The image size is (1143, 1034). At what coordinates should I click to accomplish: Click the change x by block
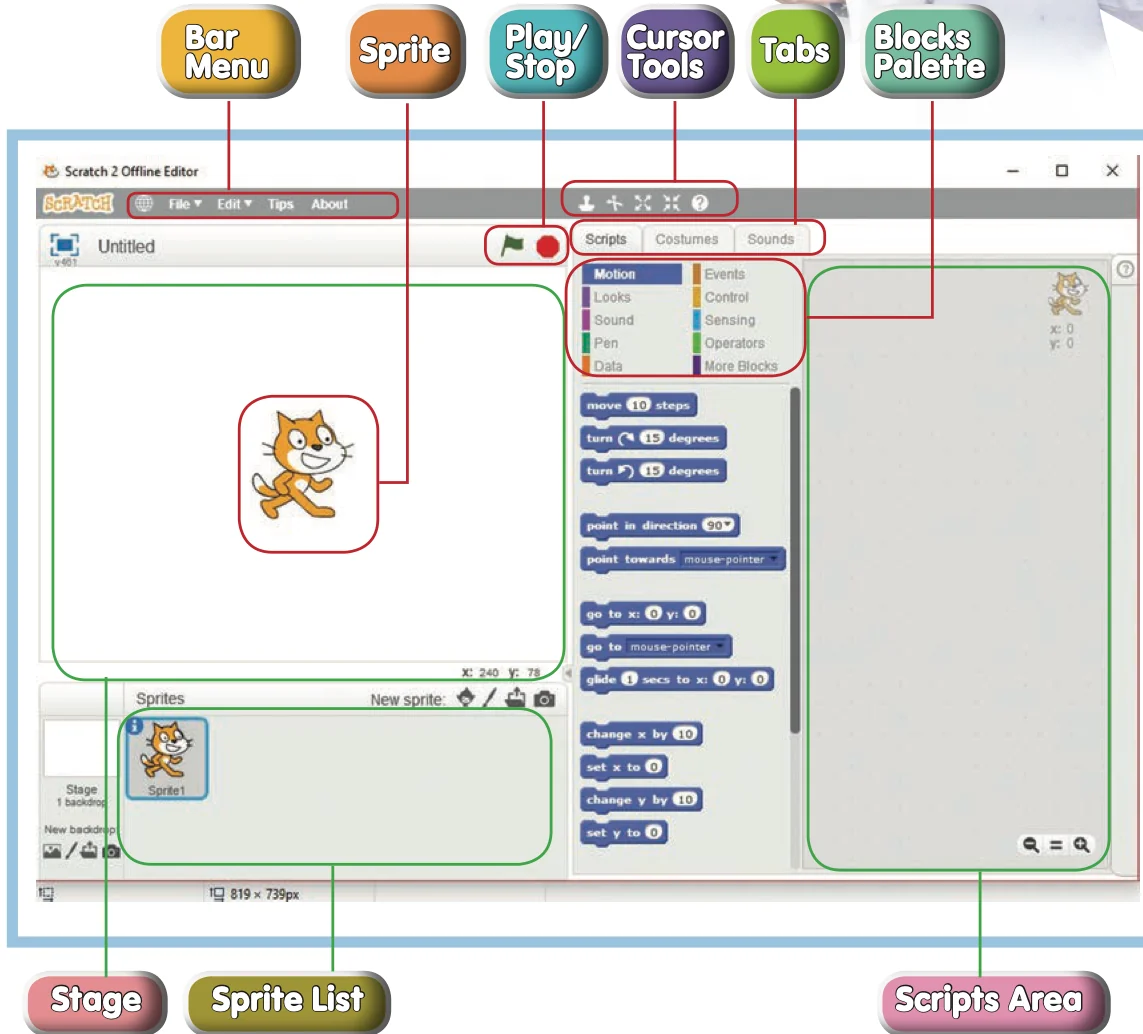[x=641, y=734]
